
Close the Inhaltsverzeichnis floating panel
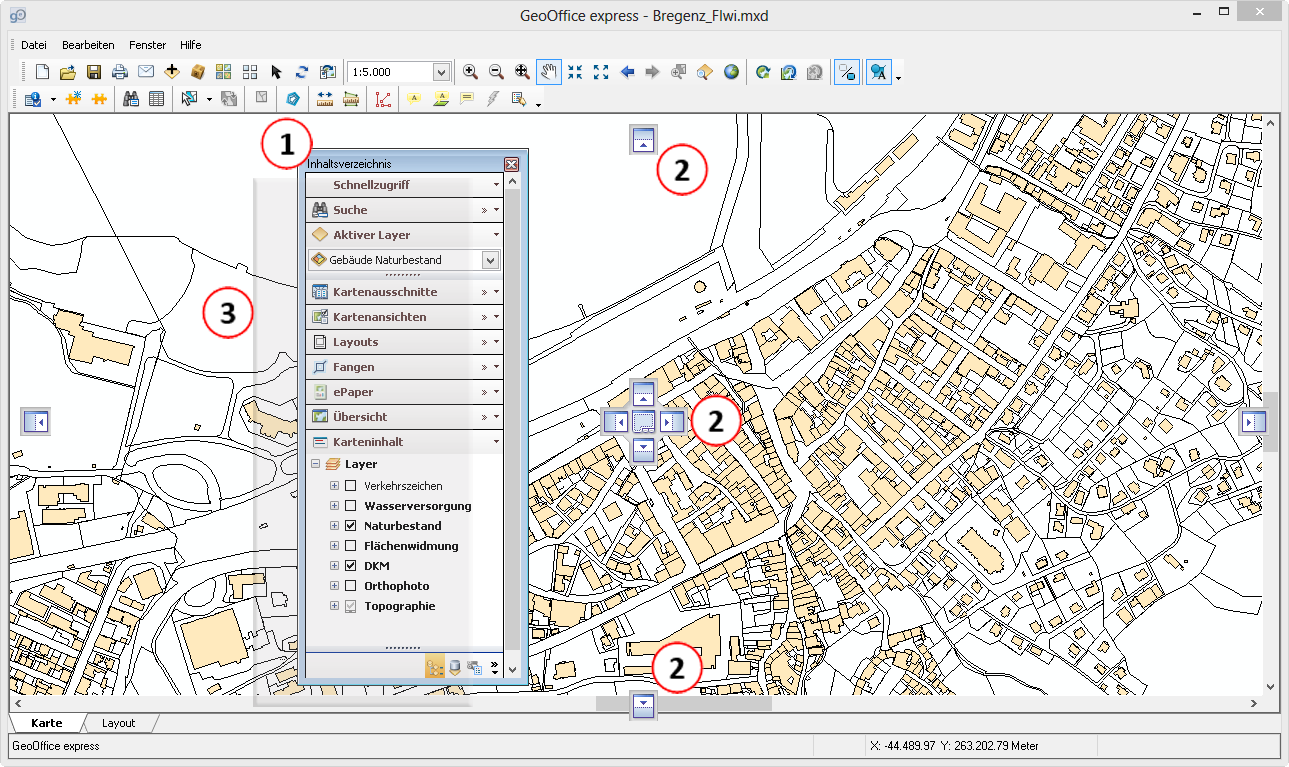pos(511,164)
